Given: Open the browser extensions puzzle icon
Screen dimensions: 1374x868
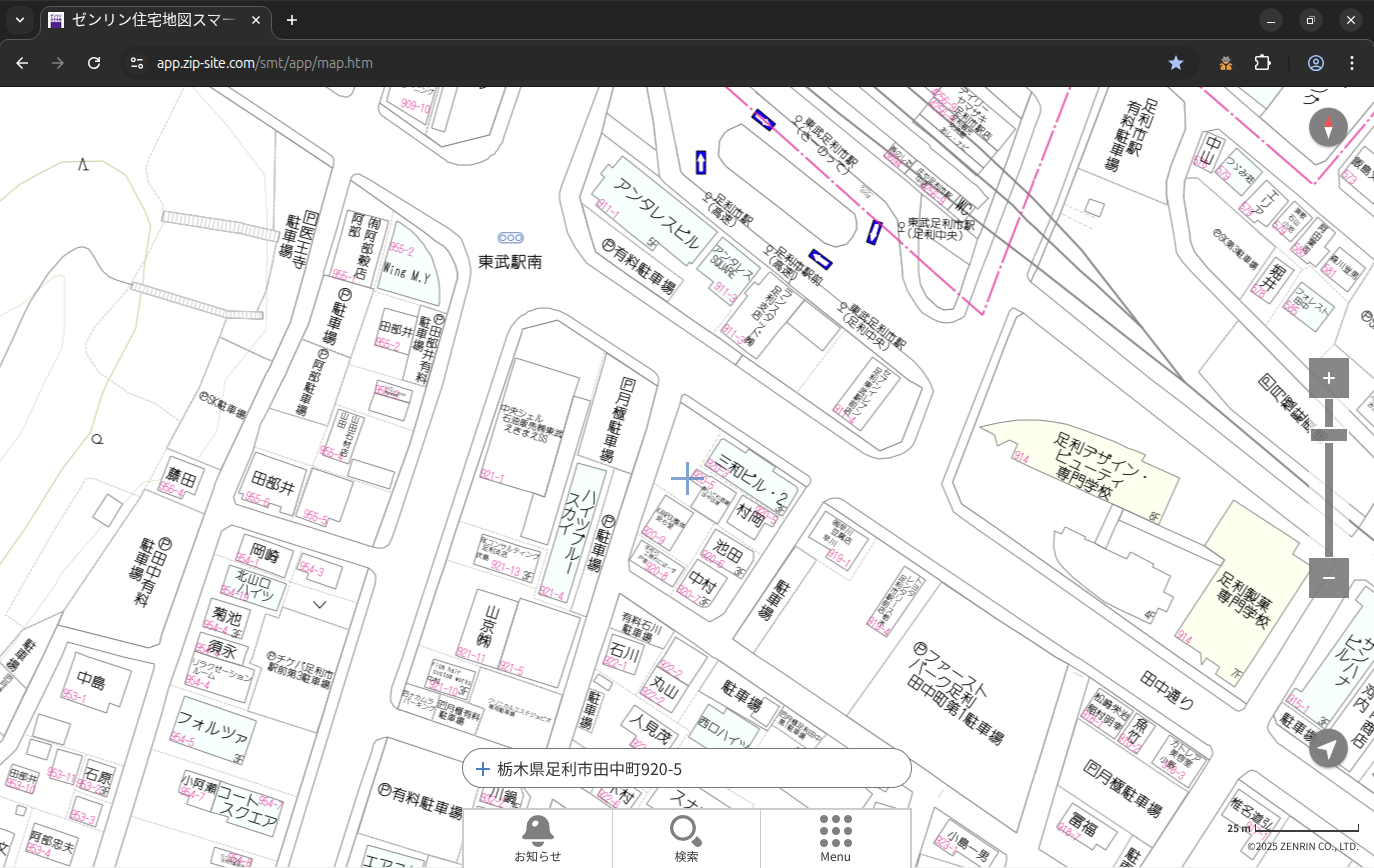Looking at the screenshot, I should point(1262,63).
